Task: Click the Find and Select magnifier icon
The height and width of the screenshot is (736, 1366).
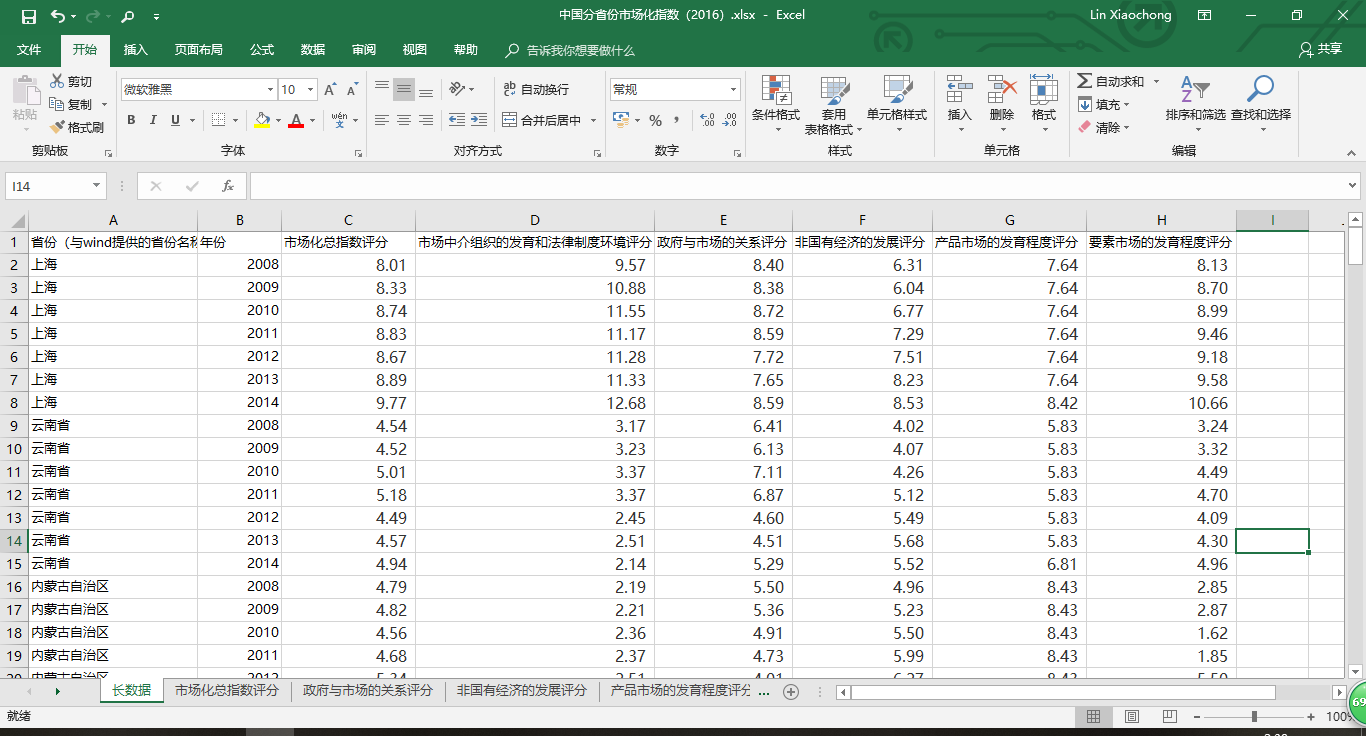Action: pyautogui.click(x=1260, y=90)
